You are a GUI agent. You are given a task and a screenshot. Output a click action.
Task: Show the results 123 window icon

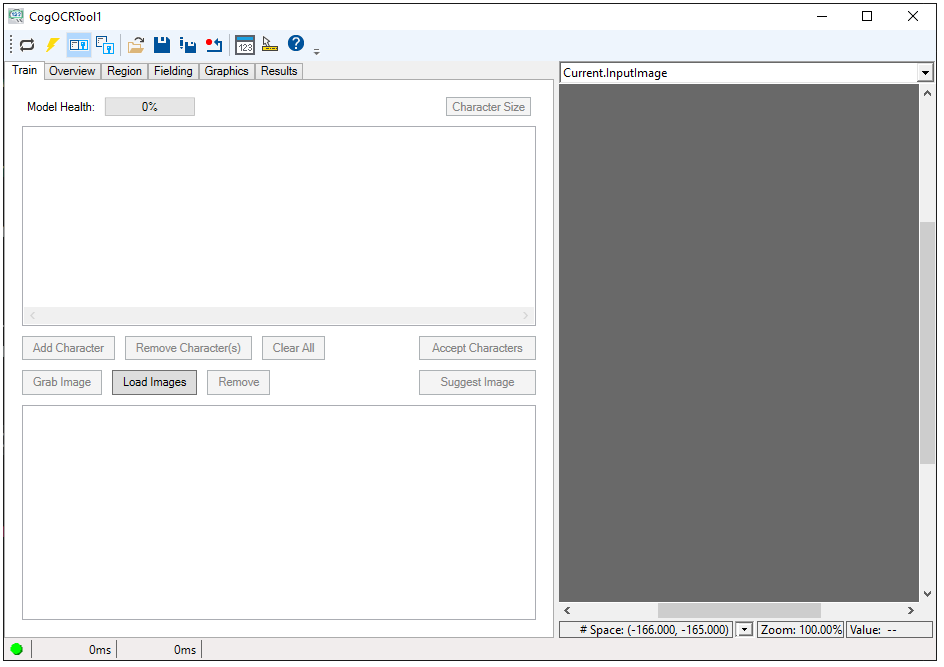pyautogui.click(x=245, y=45)
